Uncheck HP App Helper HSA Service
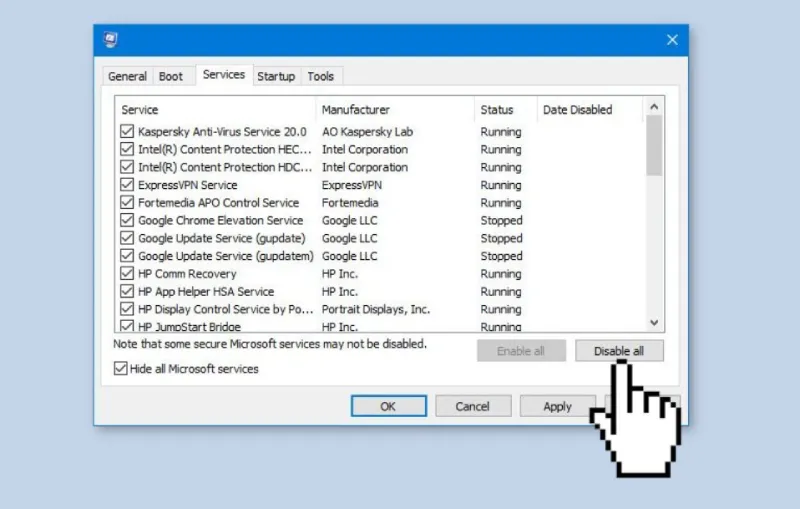This screenshot has width=800, height=509. click(127, 291)
